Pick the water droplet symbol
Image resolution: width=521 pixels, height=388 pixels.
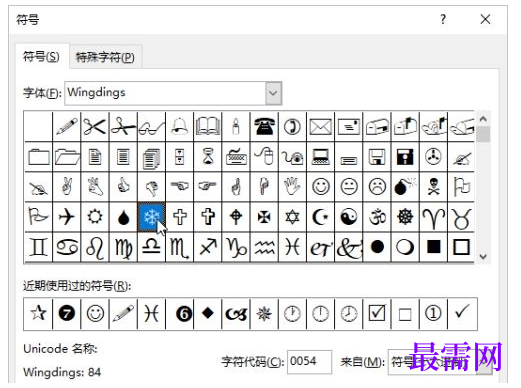tap(123, 217)
